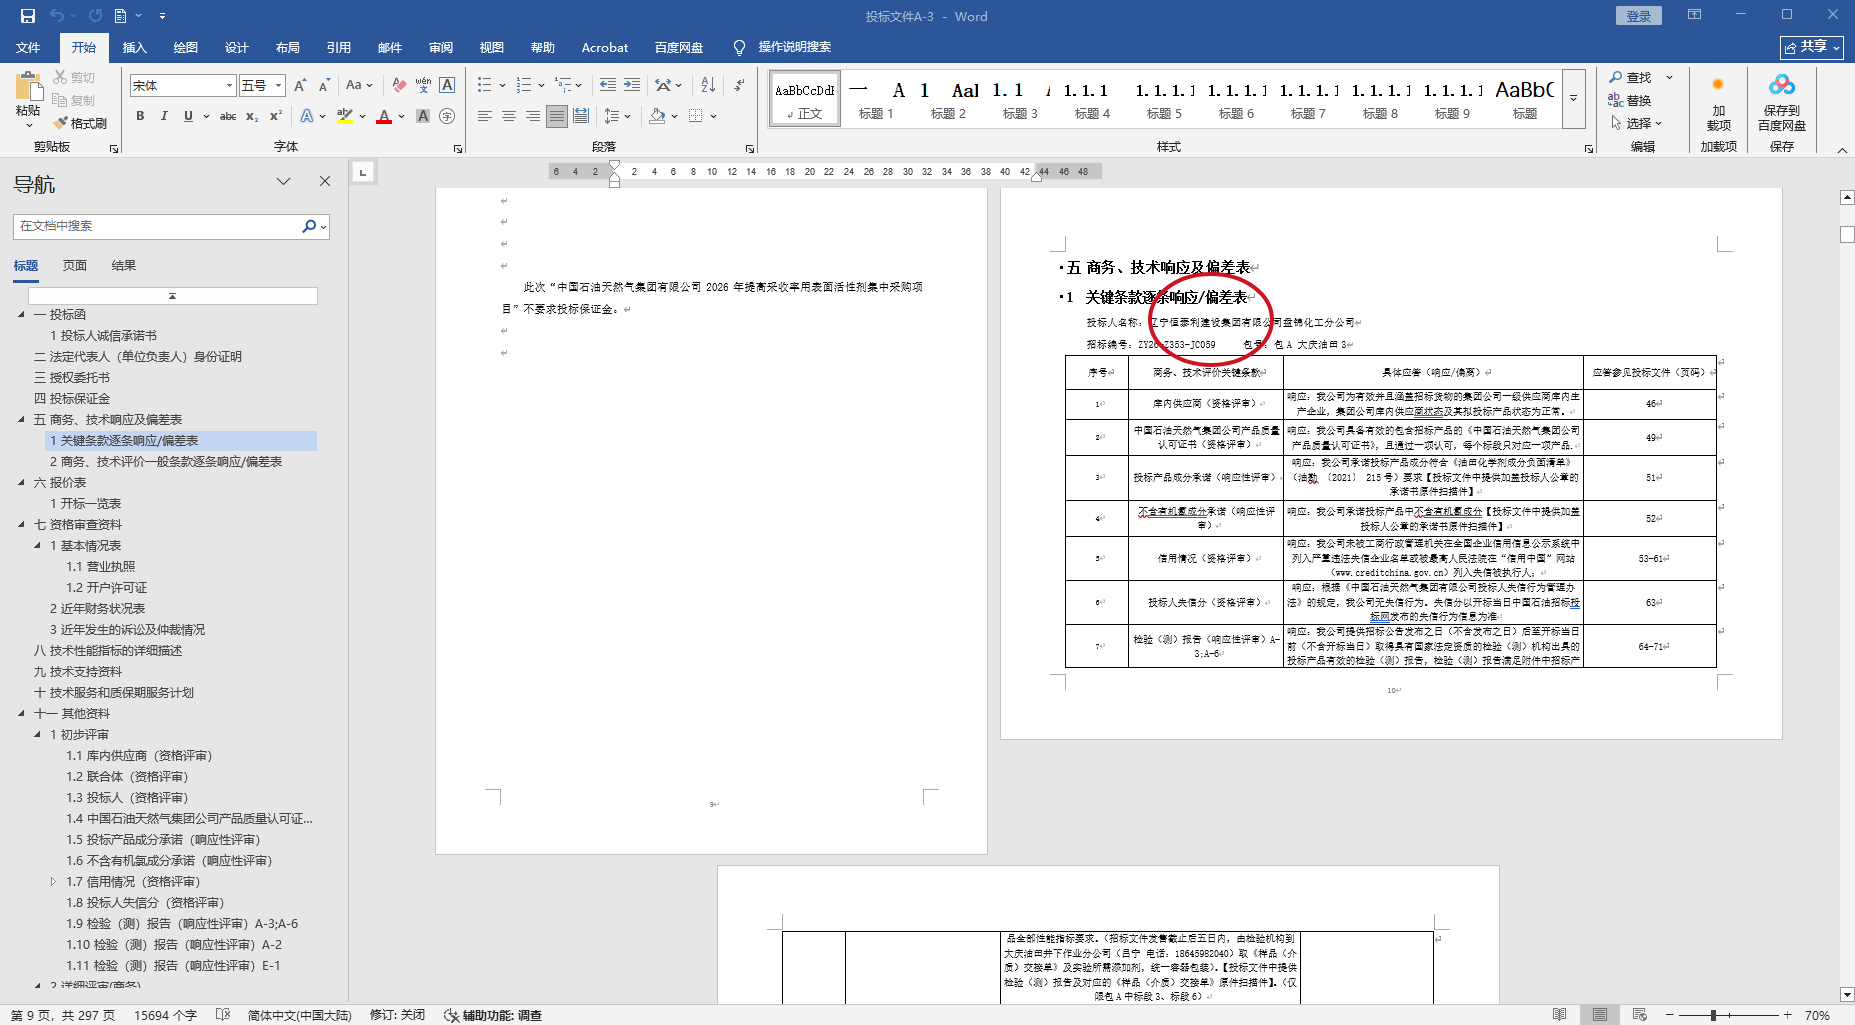The width and height of the screenshot is (1855, 1025).
Task: Open the borders tool in paragraph group
Action: click(x=696, y=116)
